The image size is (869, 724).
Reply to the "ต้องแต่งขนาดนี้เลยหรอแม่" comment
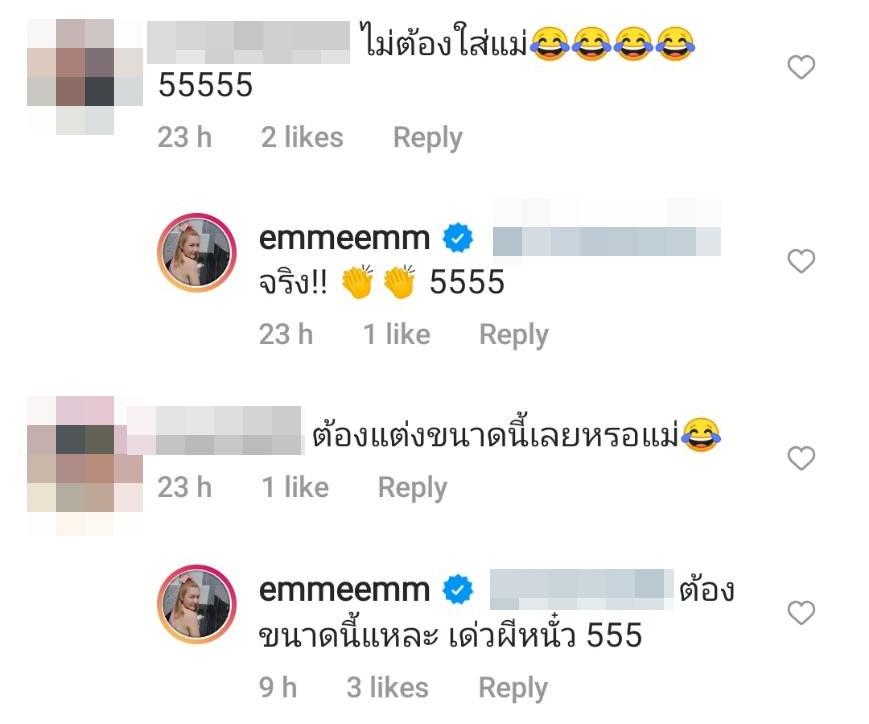[x=412, y=488]
